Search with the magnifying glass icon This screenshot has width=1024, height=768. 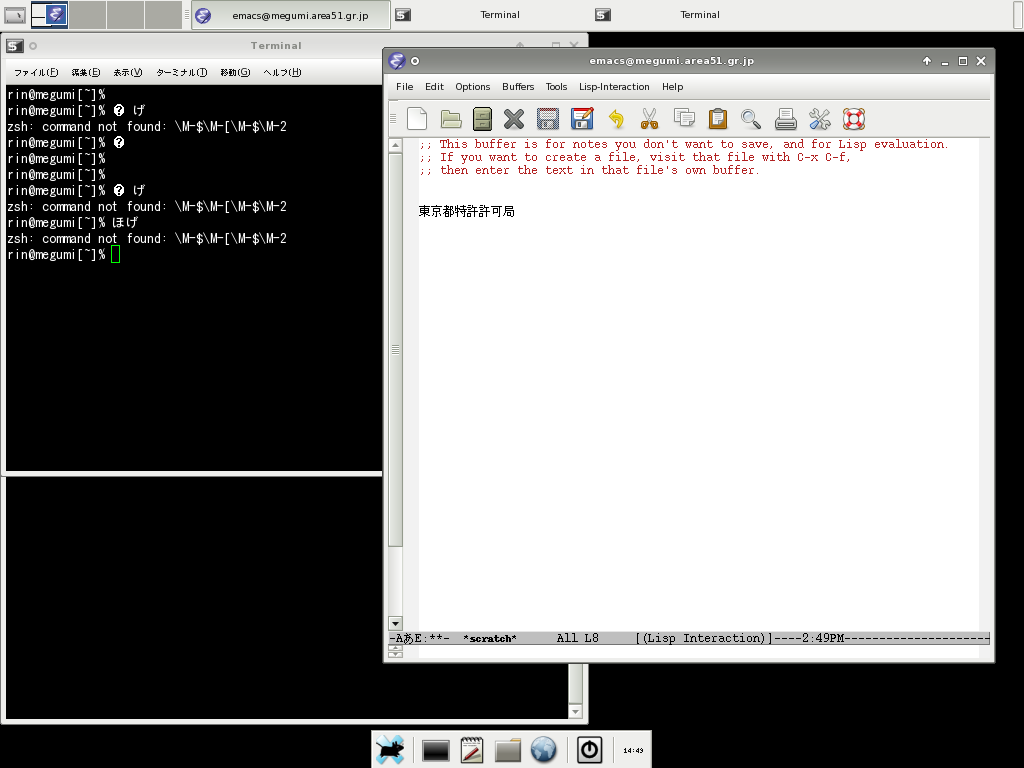pyautogui.click(x=751, y=119)
